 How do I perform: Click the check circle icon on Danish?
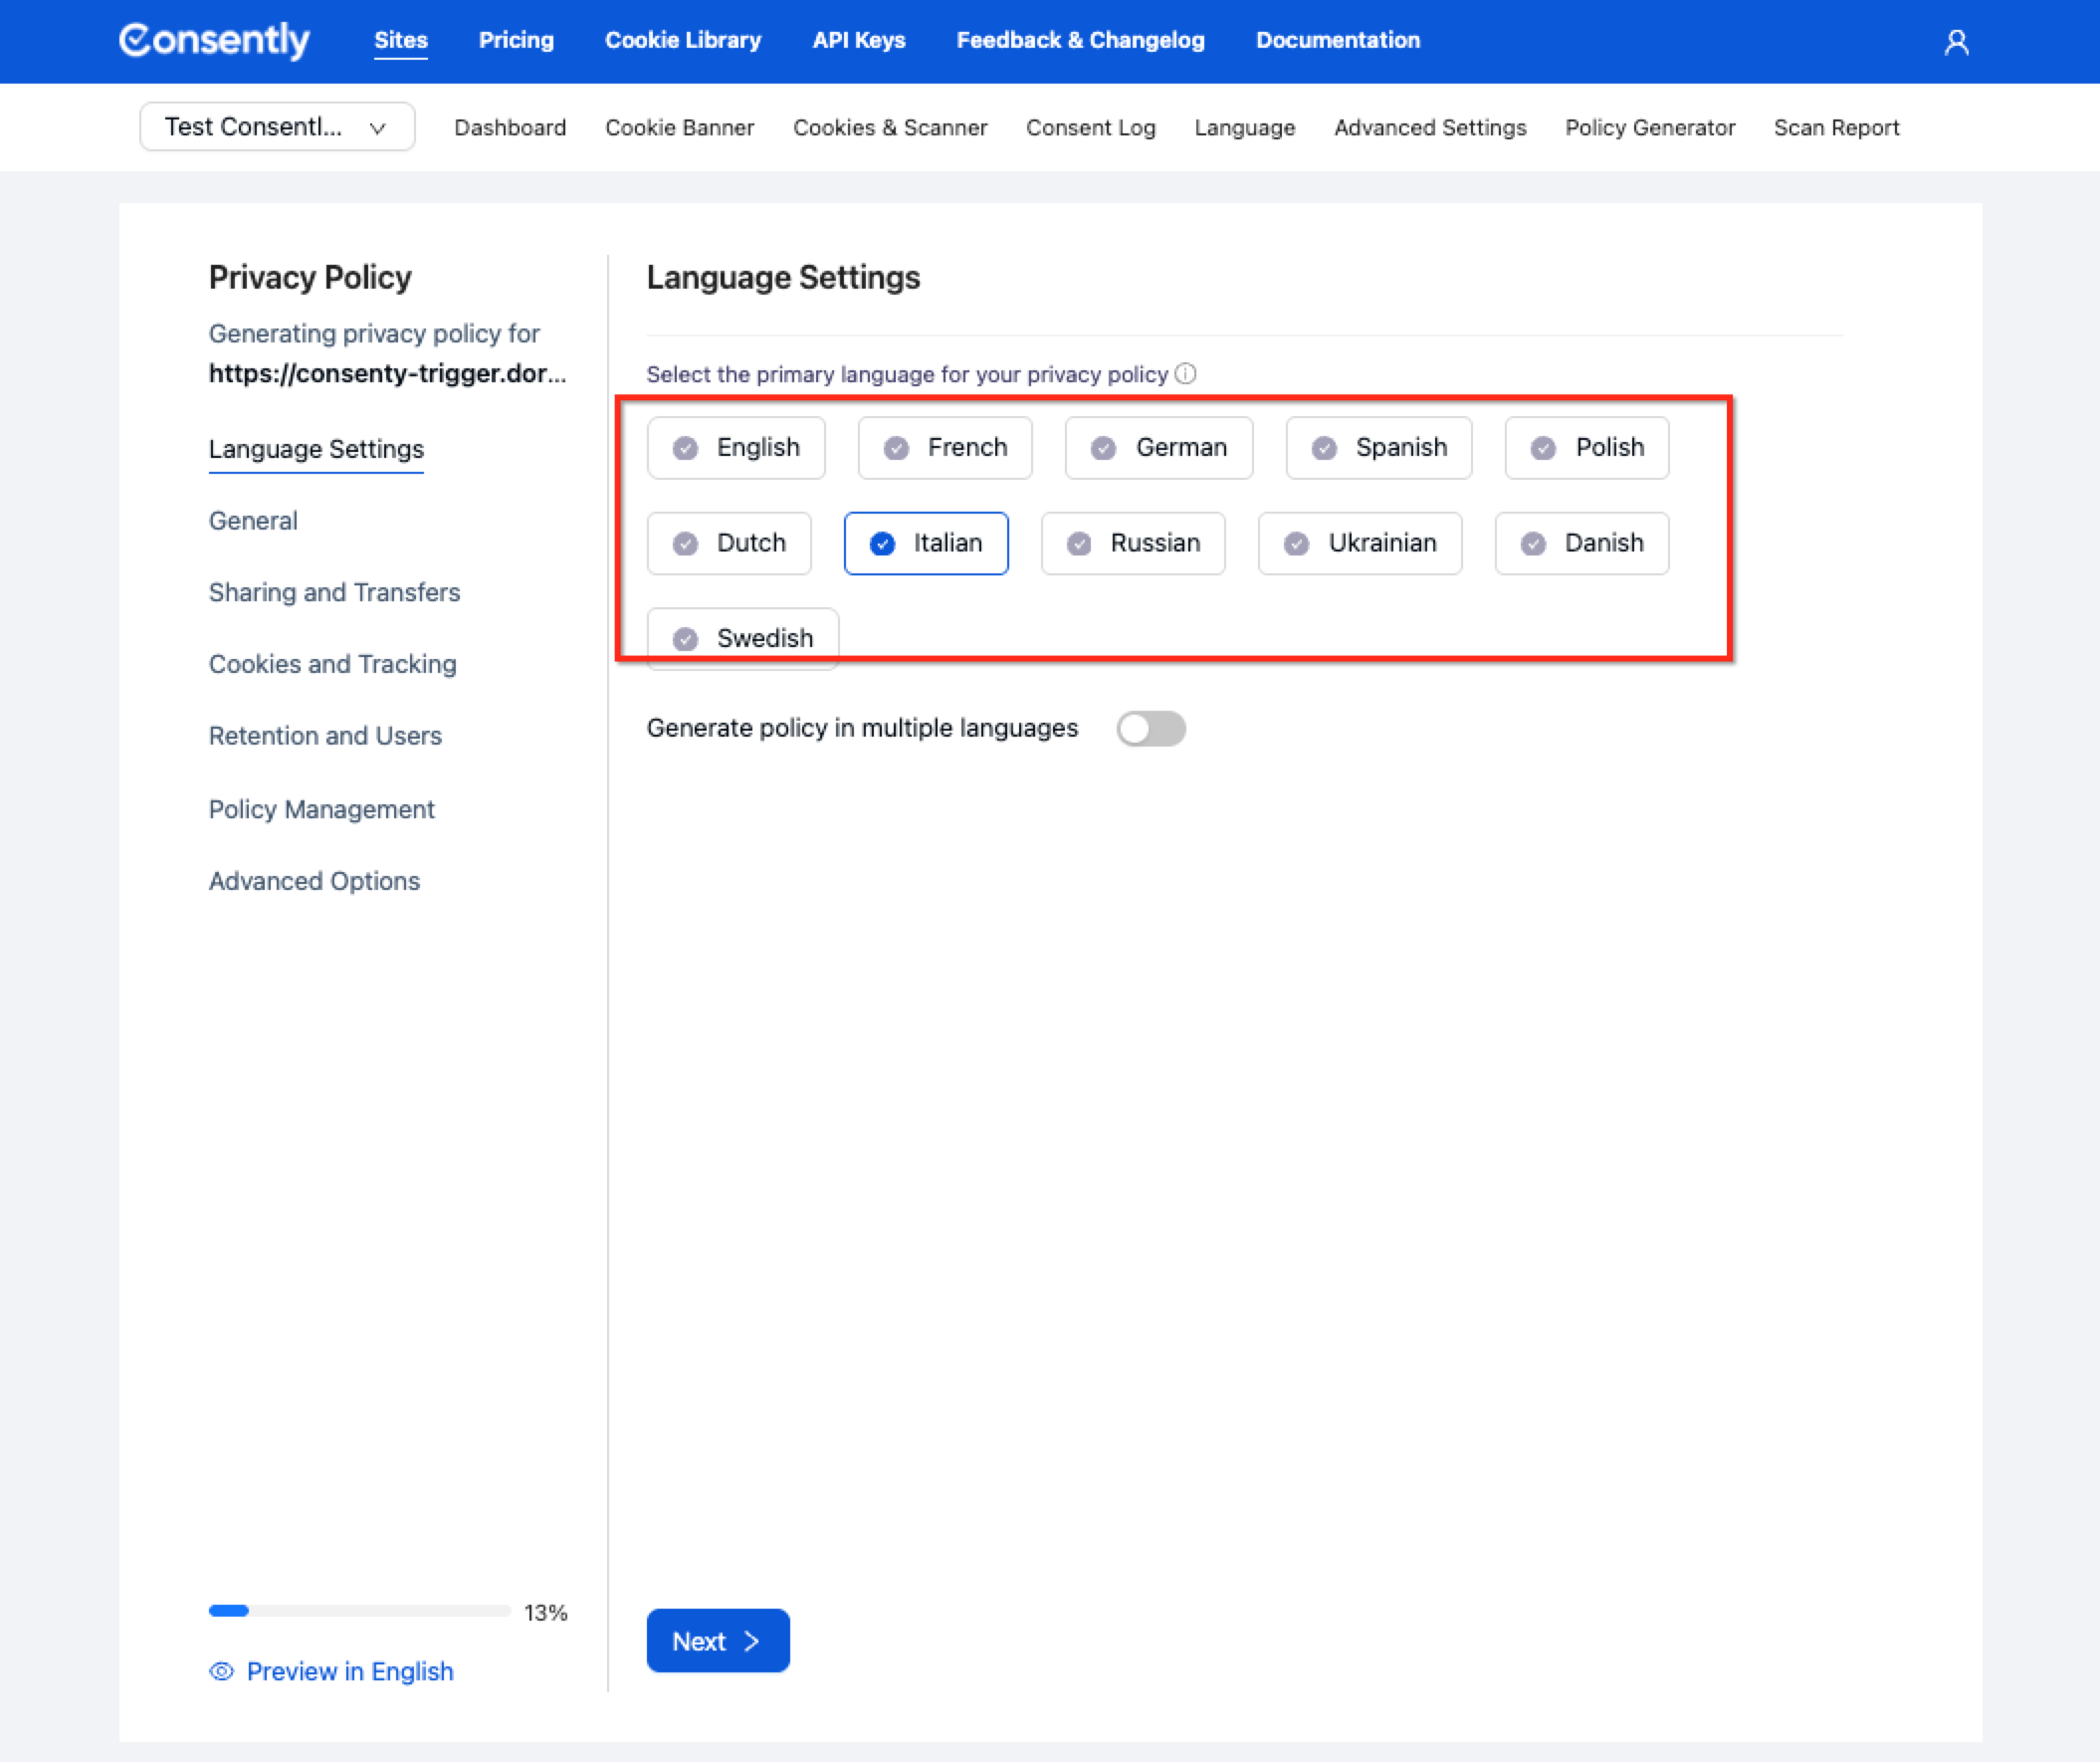click(x=1533, y=543)
